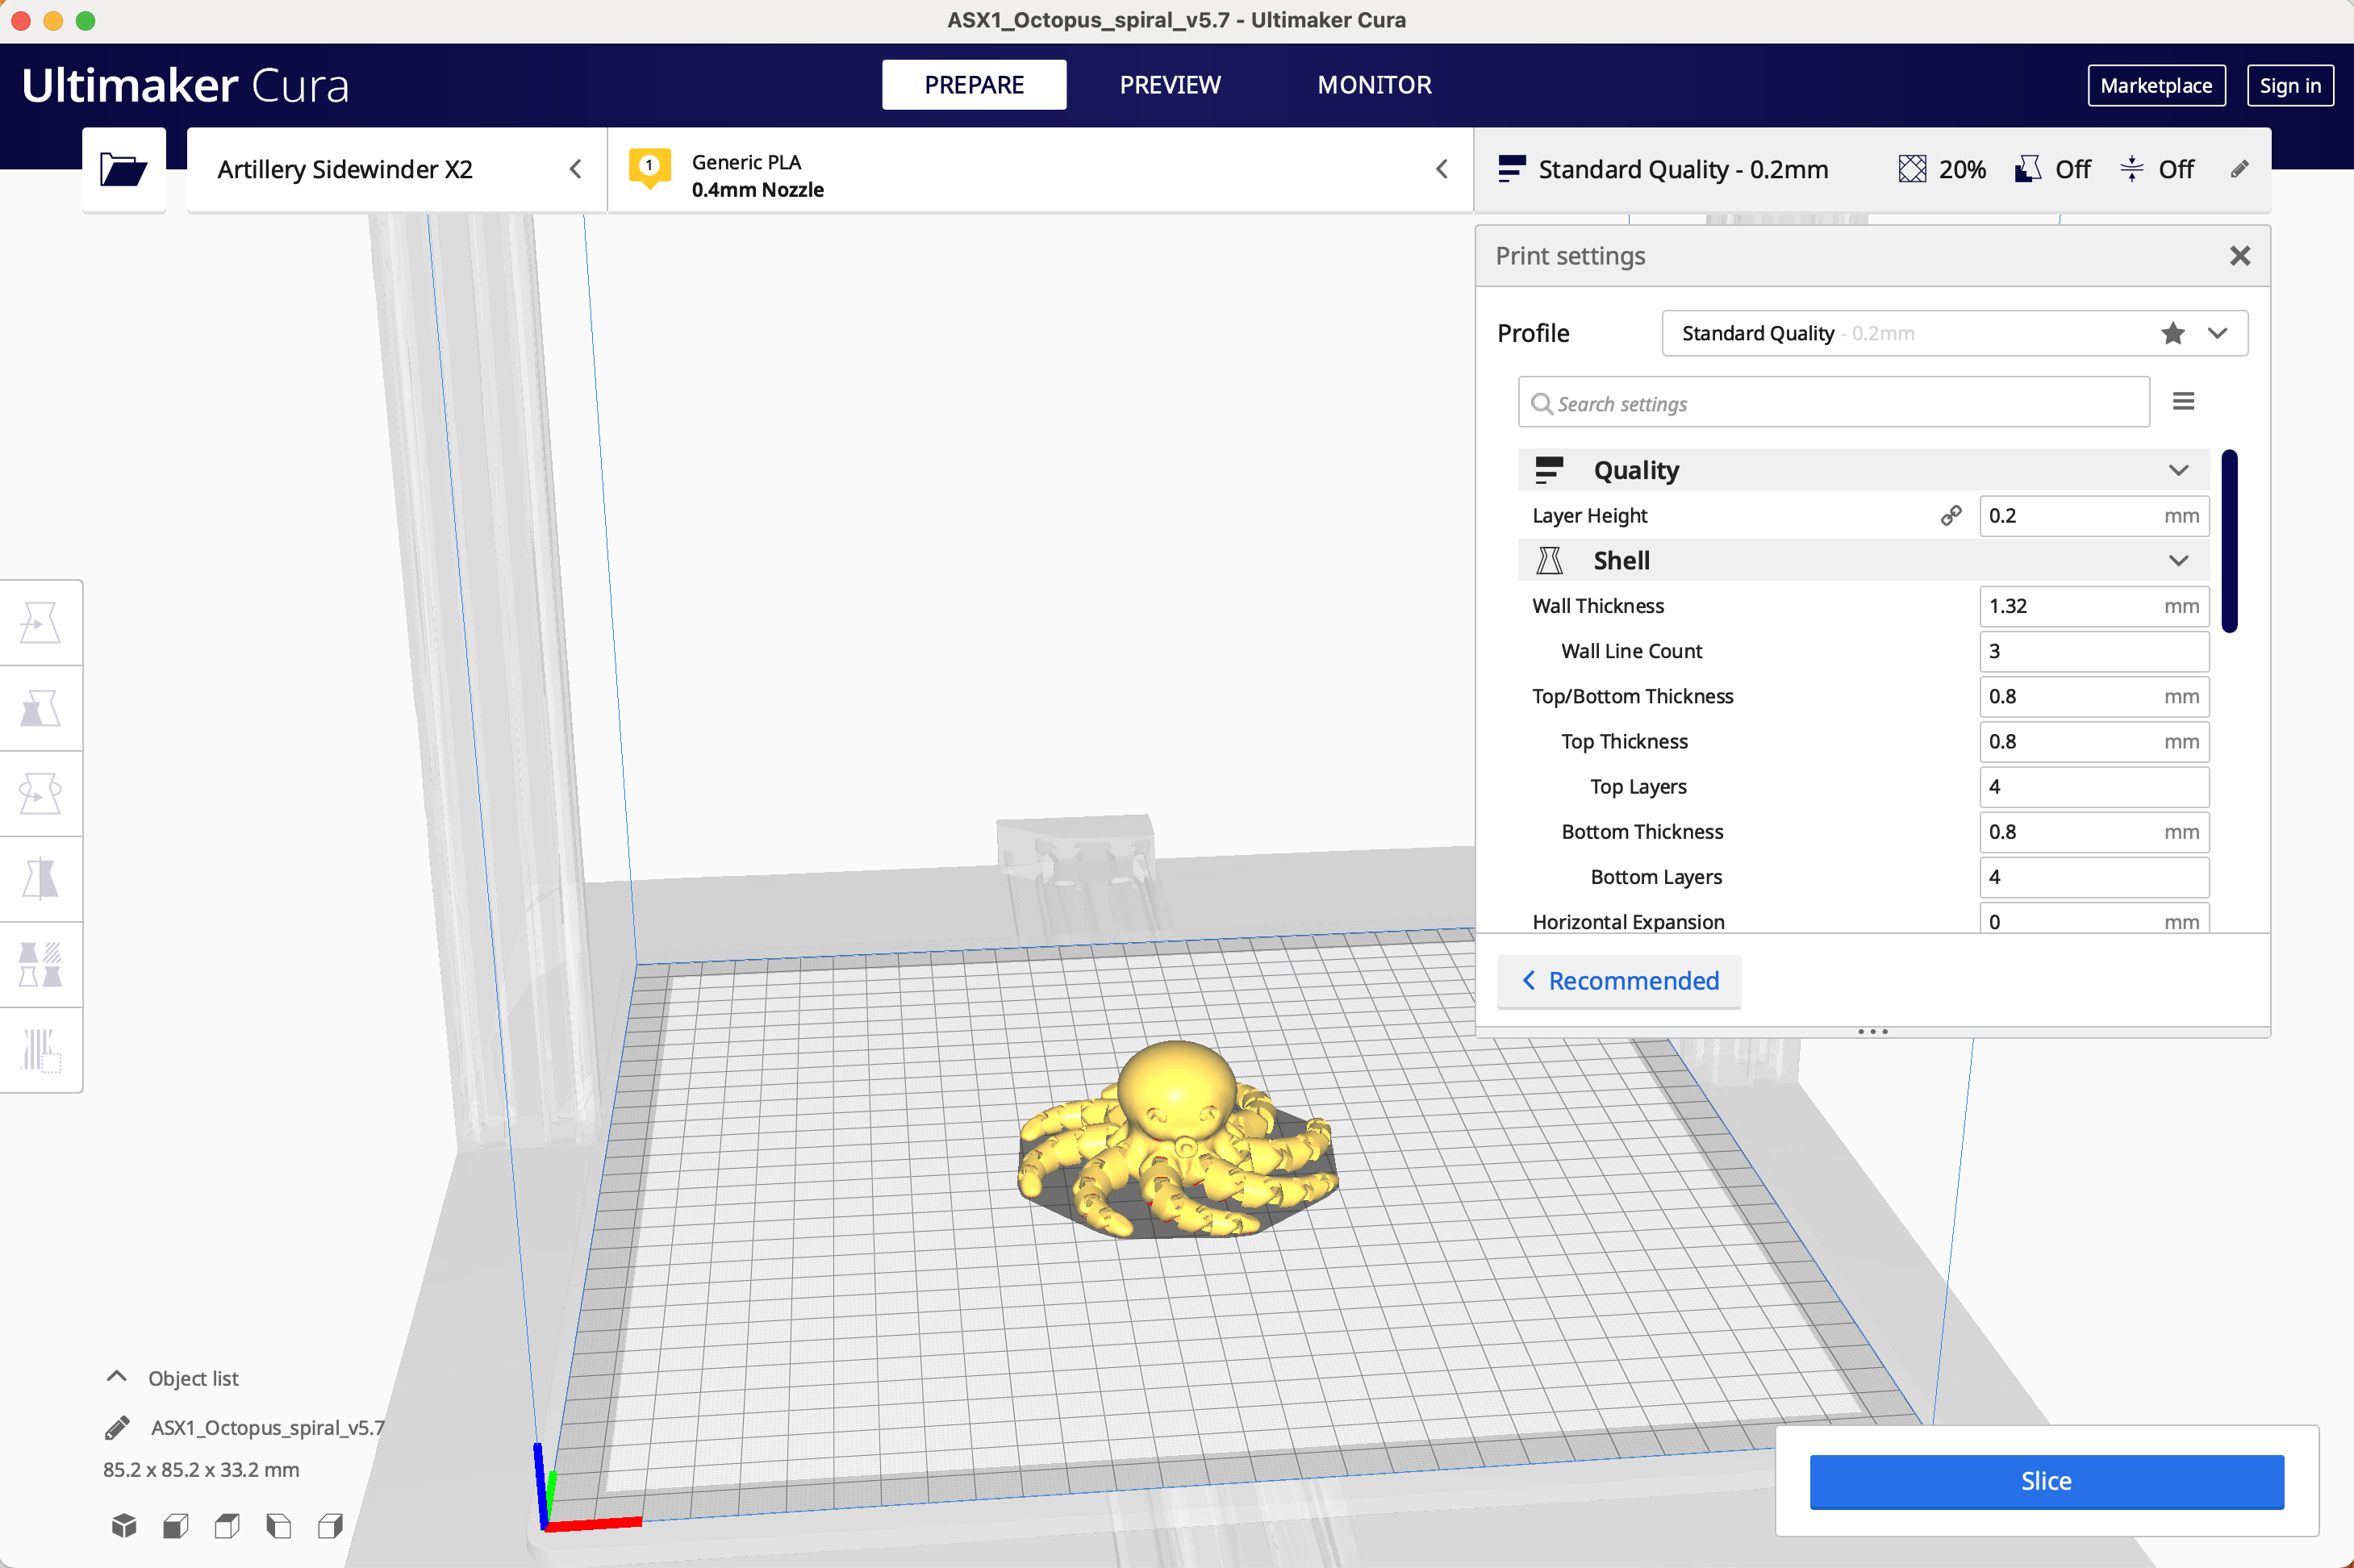This screenshot has width=2354, height=1568.
Task: Collapse the Object list
Action: (x=117, y=1377)
